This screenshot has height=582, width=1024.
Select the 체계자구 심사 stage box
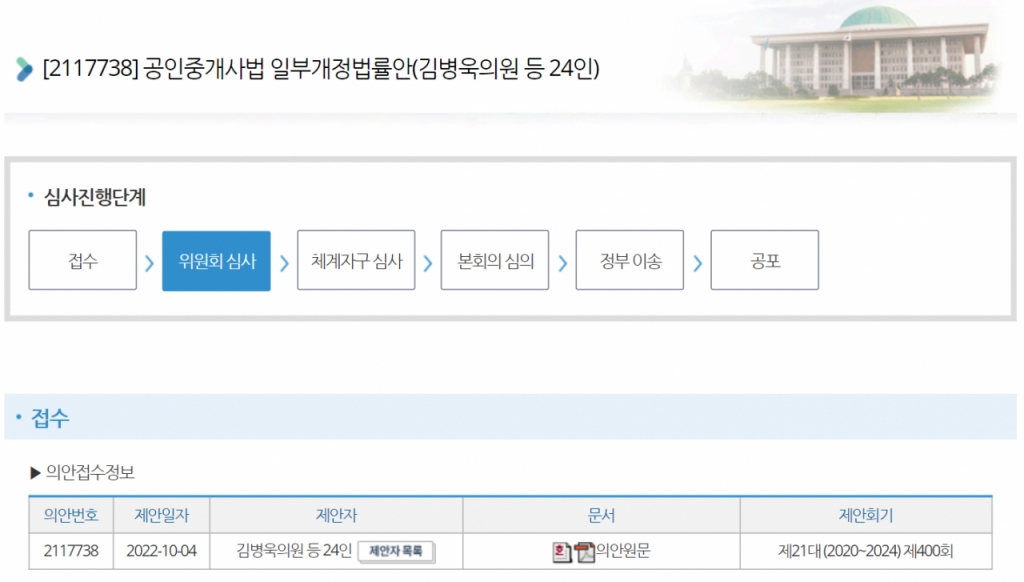tap(356, 261)
